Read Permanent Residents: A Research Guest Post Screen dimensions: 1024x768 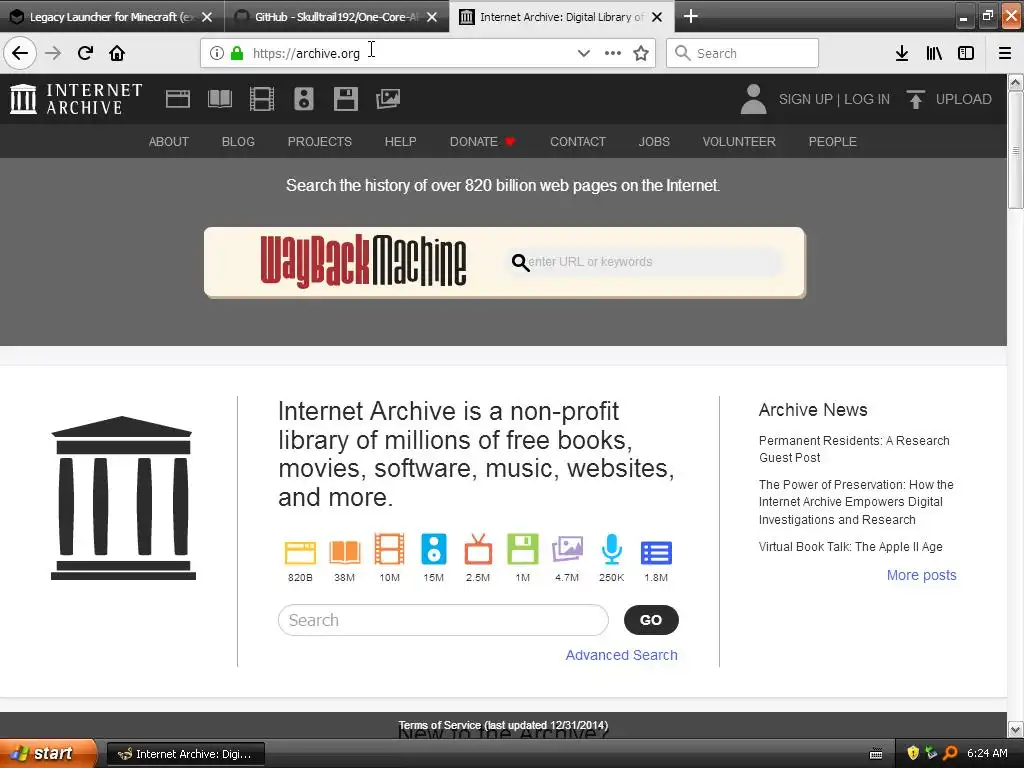(854, 449)
